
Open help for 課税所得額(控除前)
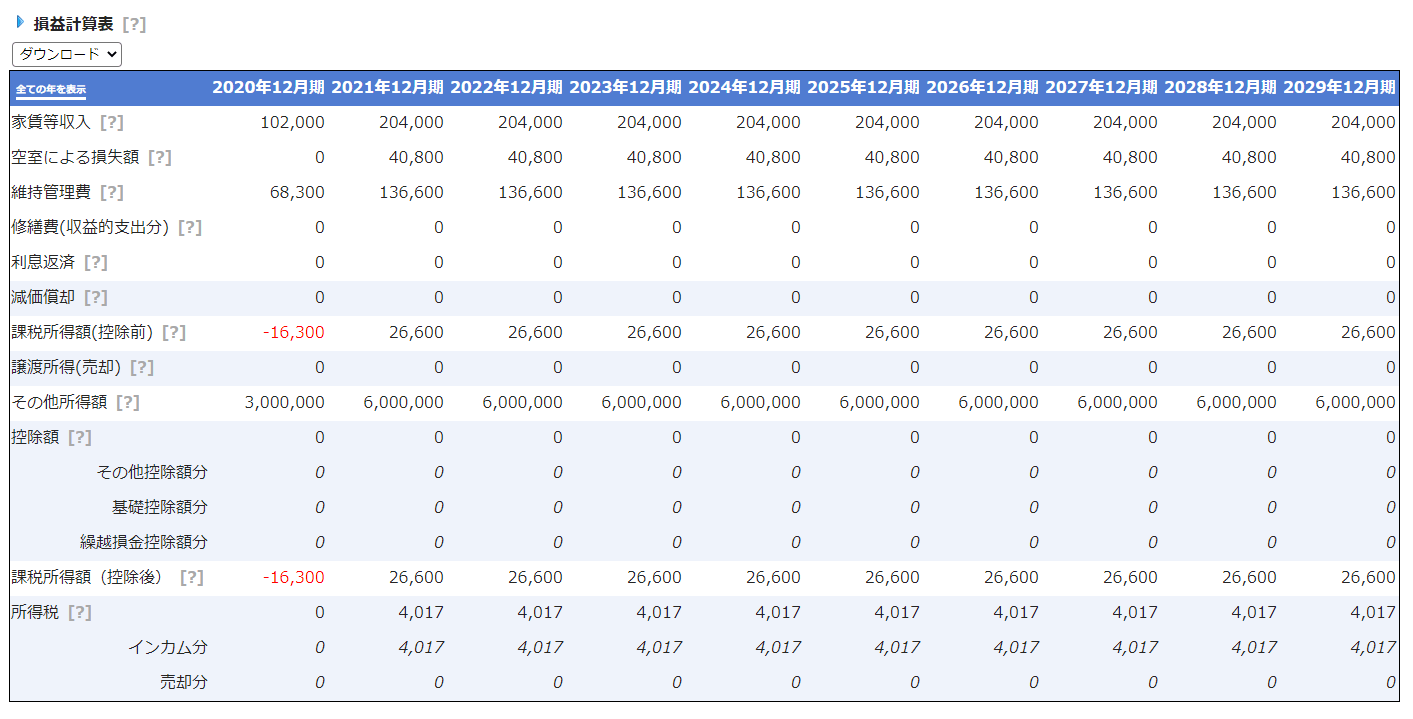pyautogui.click(x=174, y=332)
